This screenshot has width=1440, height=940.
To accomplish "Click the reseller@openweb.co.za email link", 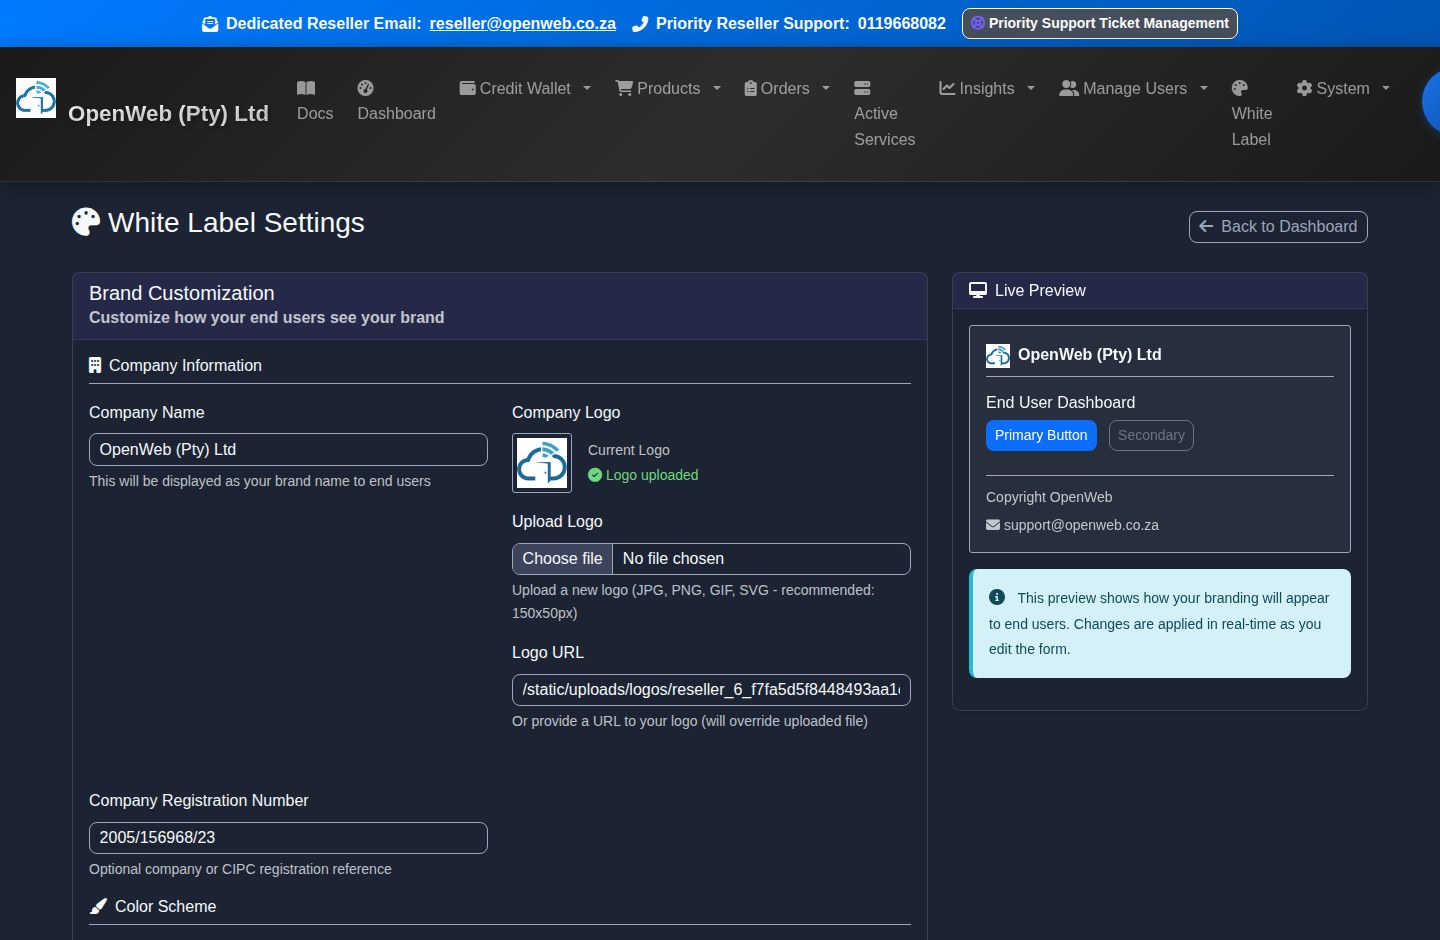I will pos(523,23).
